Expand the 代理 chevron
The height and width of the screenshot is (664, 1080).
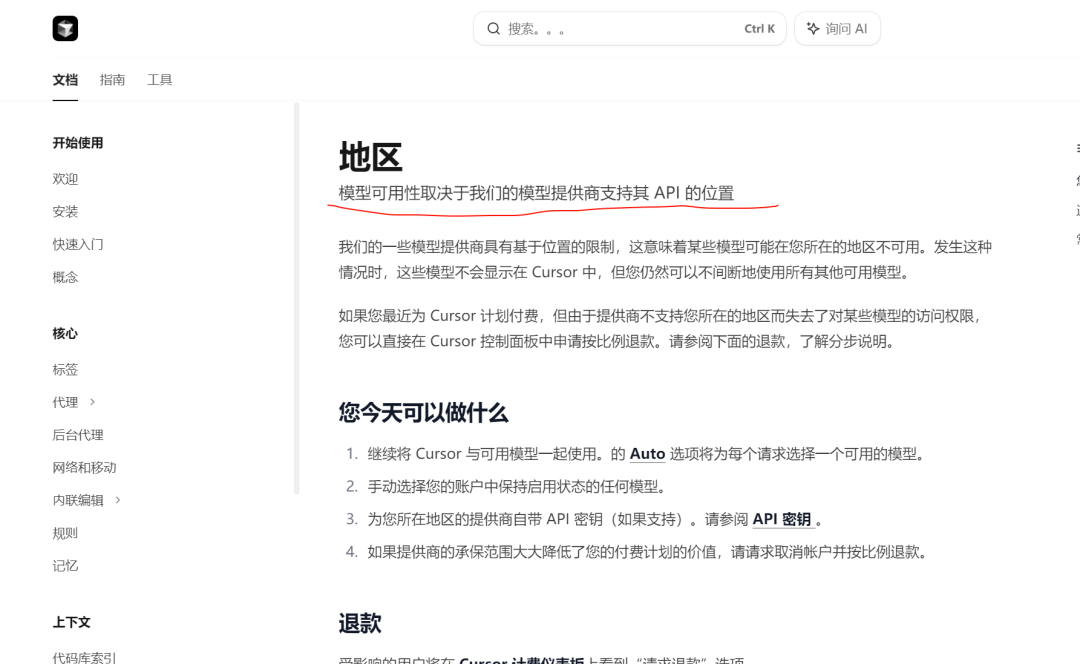tap(92, 402)
